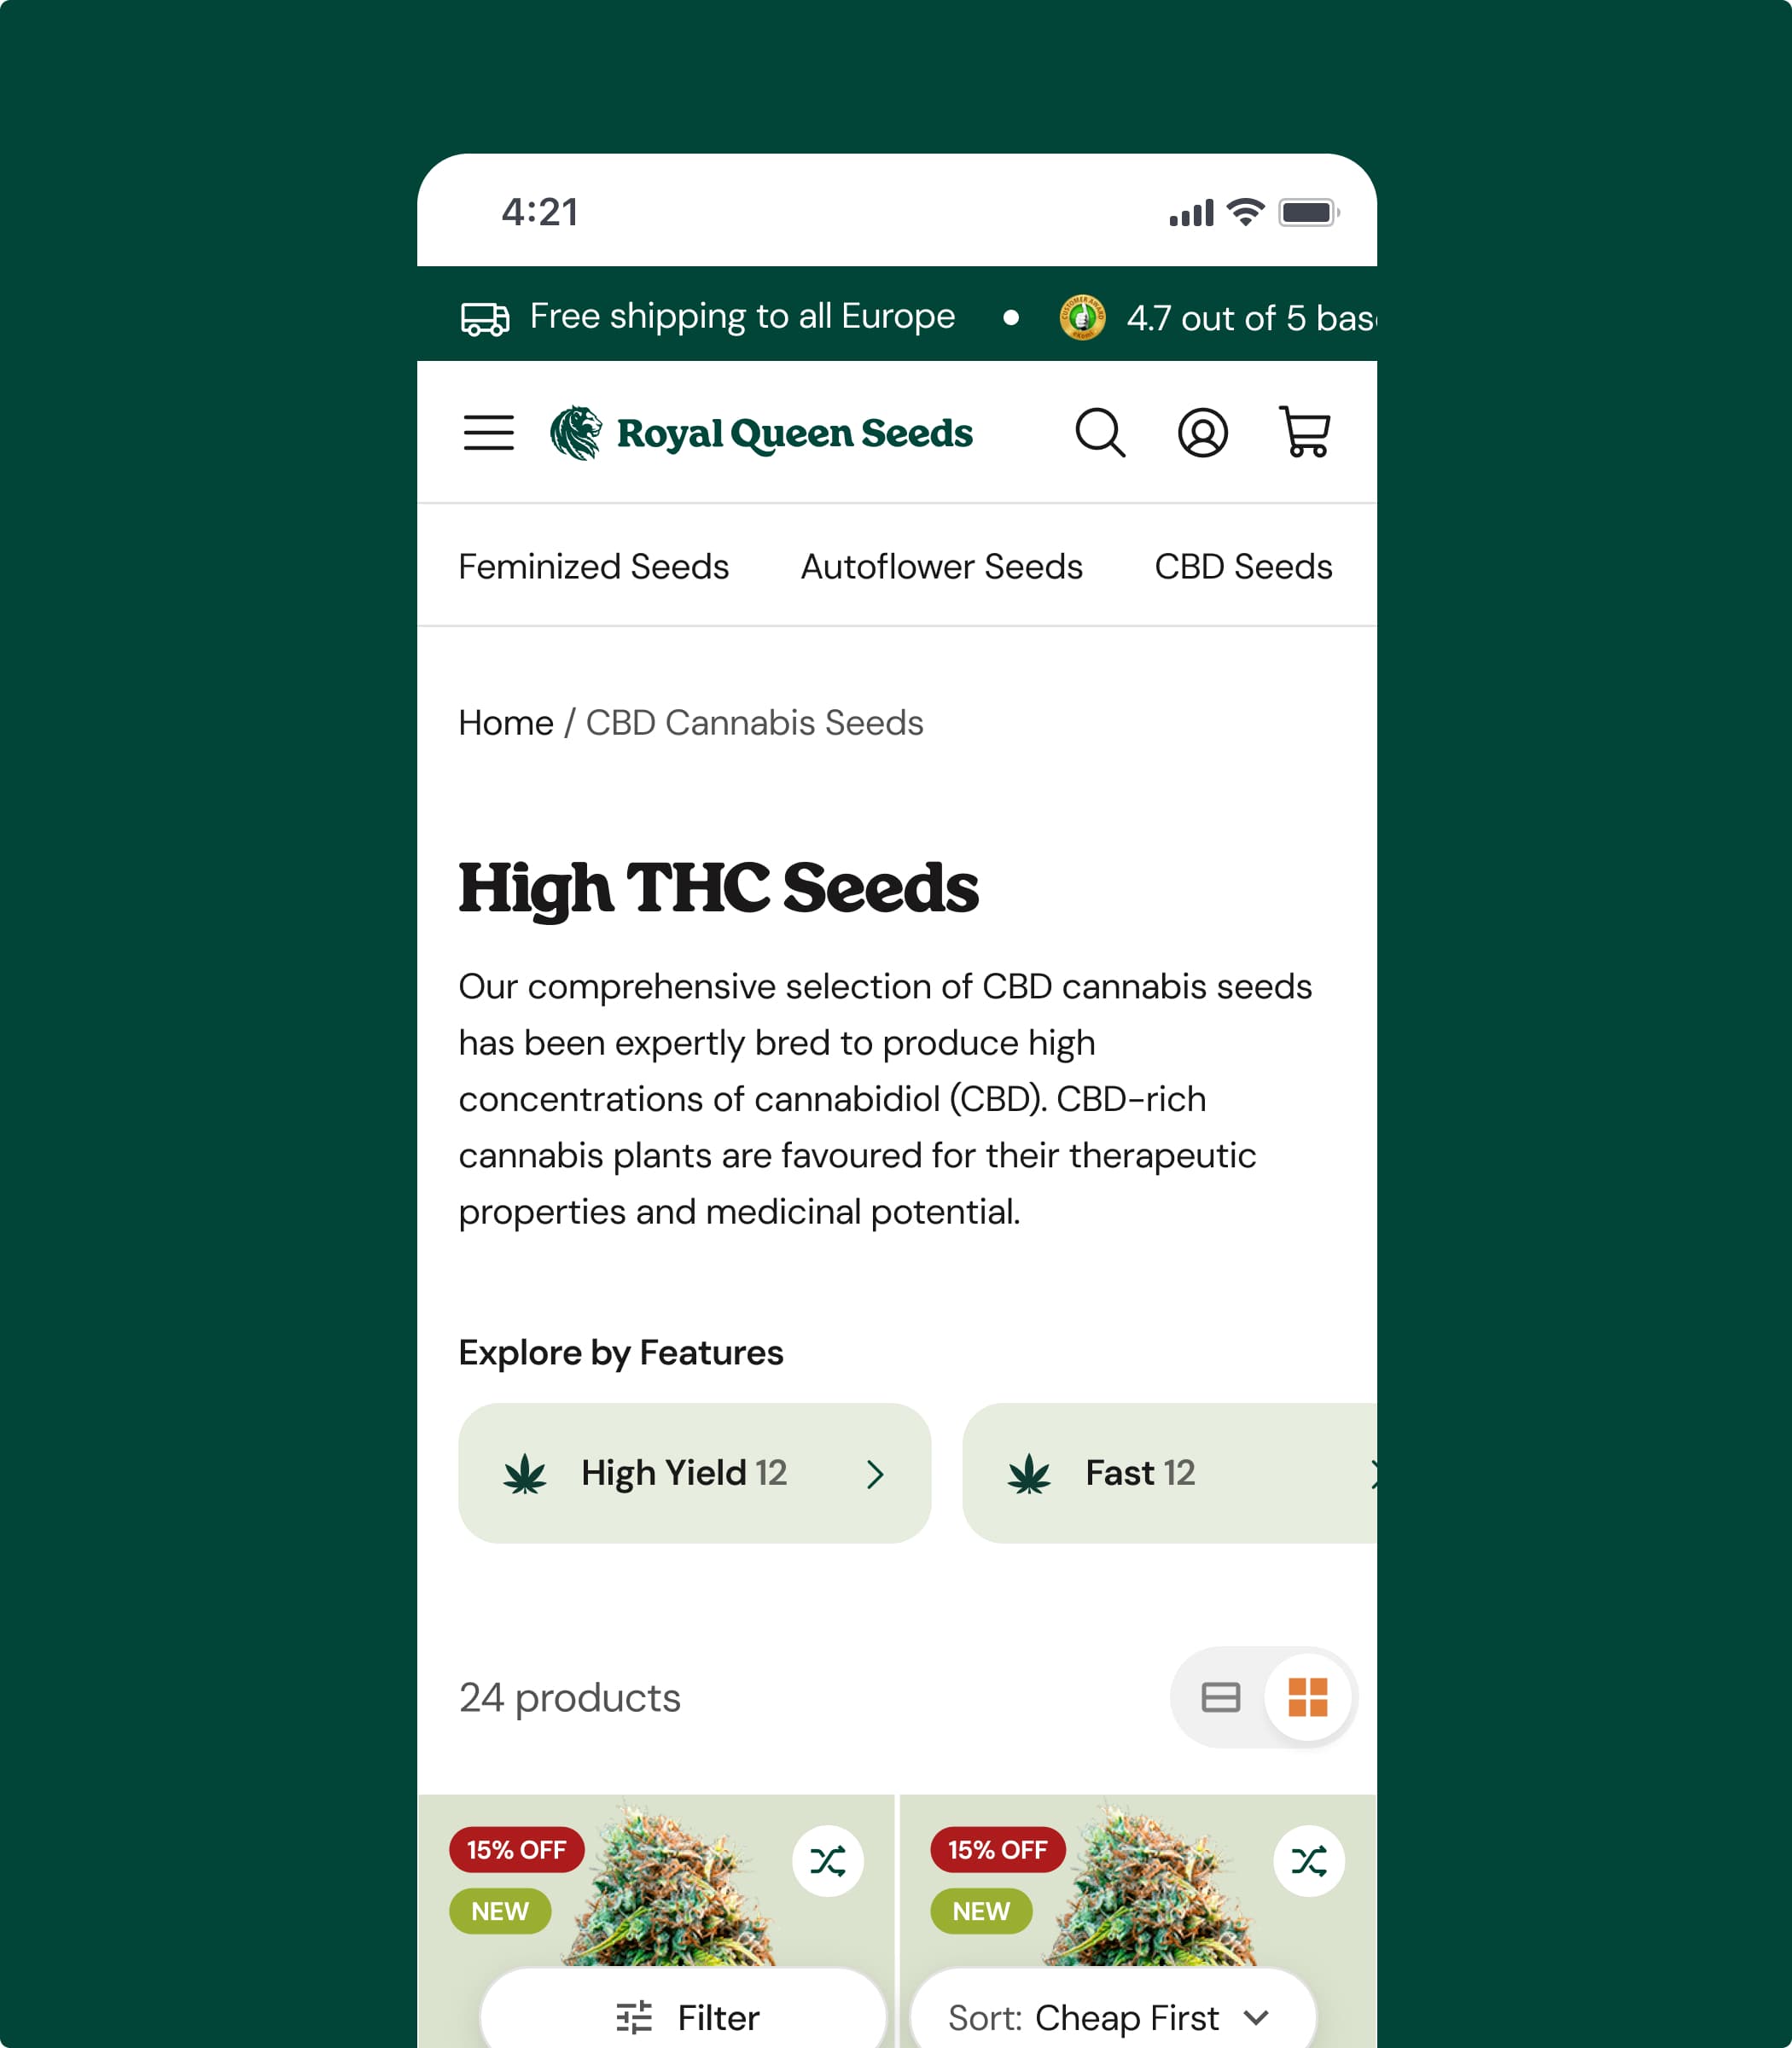
Task: Open the search magnifier icon
Action: coord(1100,433)
